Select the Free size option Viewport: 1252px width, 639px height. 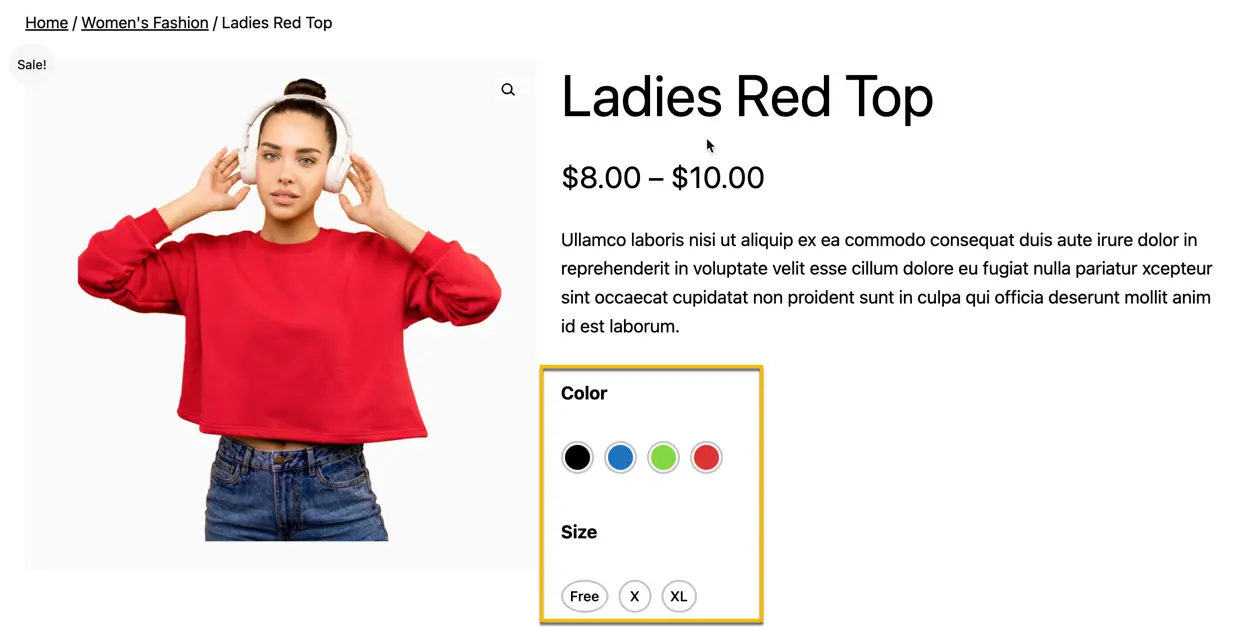click(584, 597)
